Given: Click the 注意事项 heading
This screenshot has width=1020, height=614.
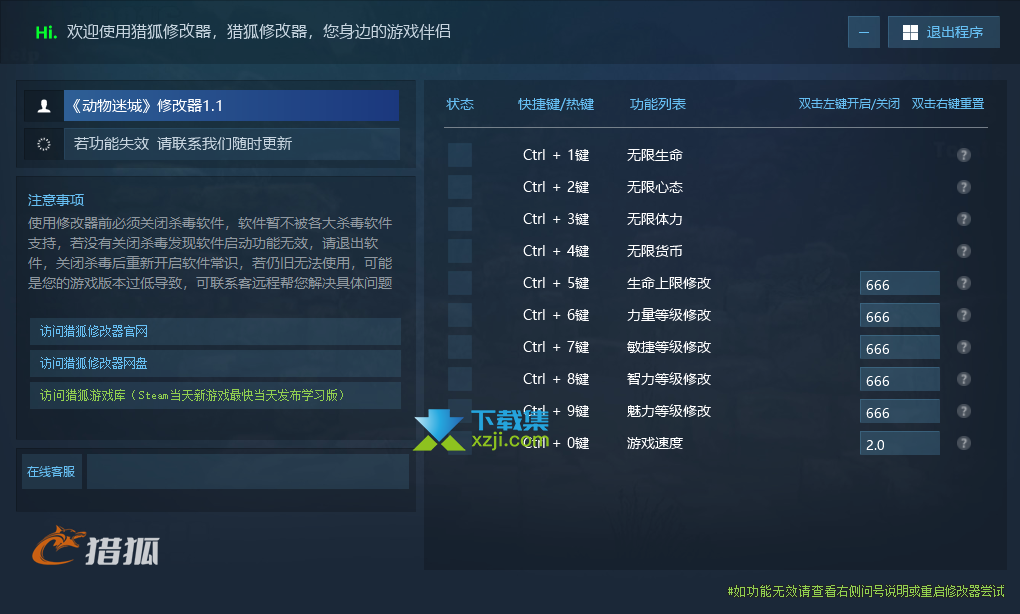Looking at the screenshot, I should (x=56, y=200).
